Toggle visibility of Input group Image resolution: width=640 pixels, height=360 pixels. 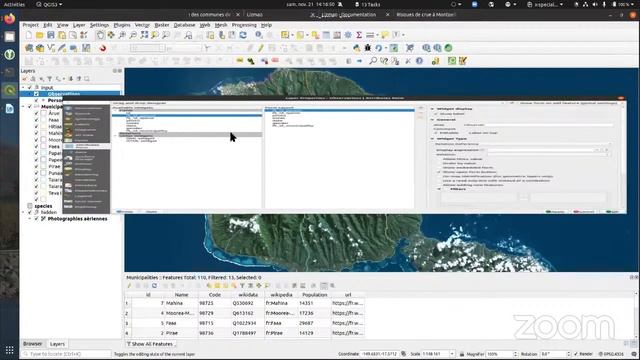[30, 87]
